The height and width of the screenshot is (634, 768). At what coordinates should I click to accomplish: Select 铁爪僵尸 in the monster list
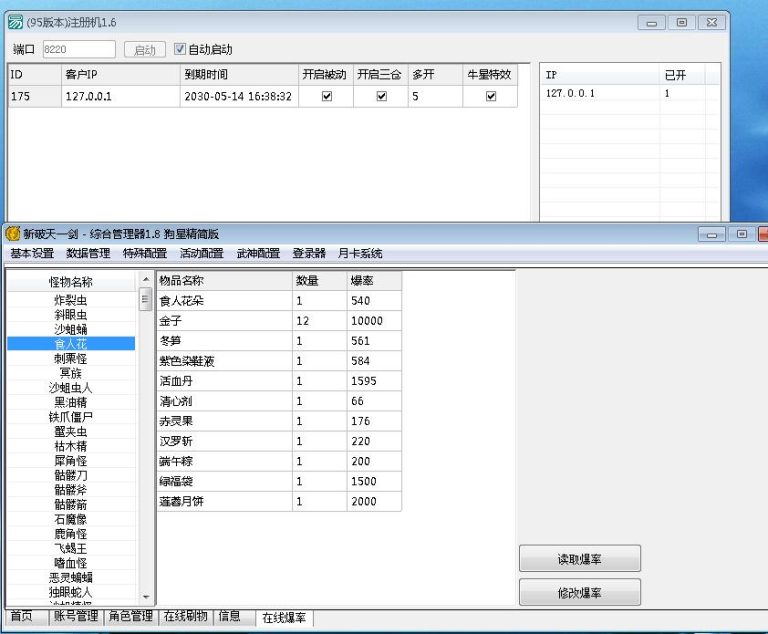pyautogui.click(x=70, y=417)
